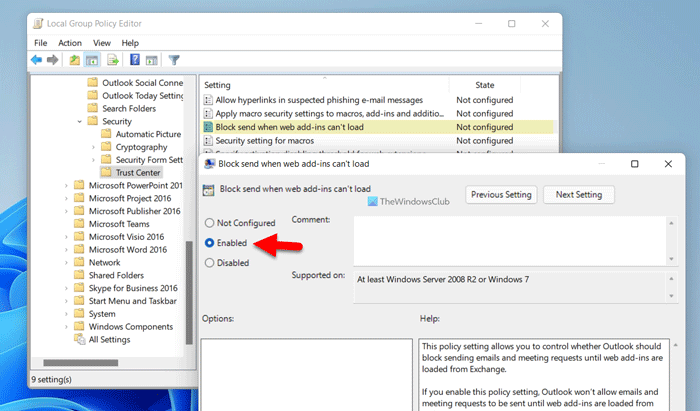Click the Up one level folder icon
The image size is (700, 411).
coord(75,60)
